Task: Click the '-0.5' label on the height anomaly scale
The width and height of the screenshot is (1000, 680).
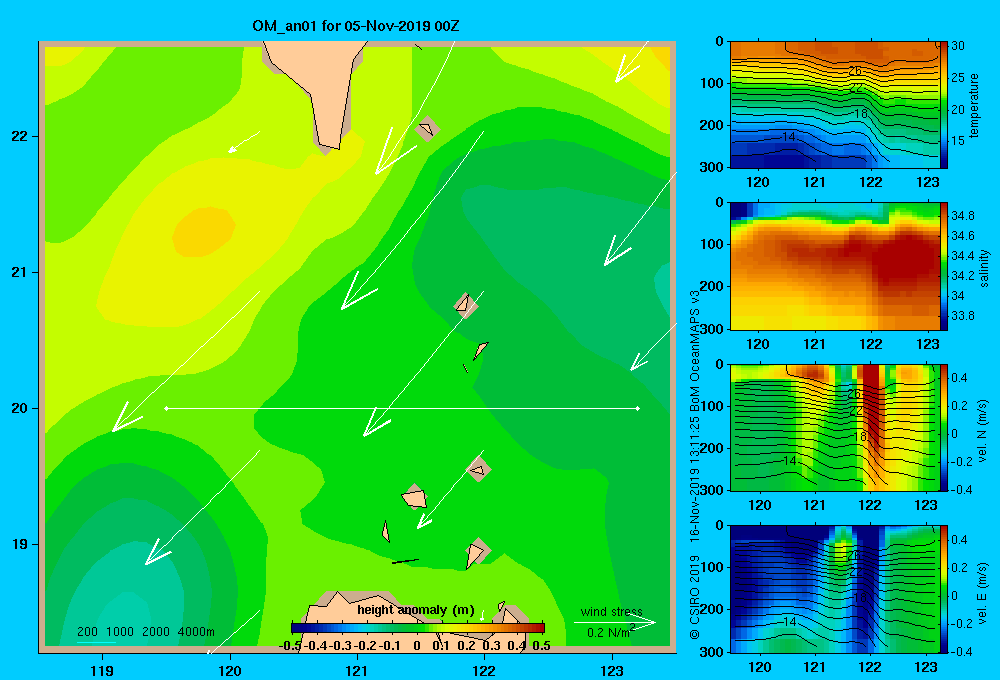Action: tap(290, 646)
